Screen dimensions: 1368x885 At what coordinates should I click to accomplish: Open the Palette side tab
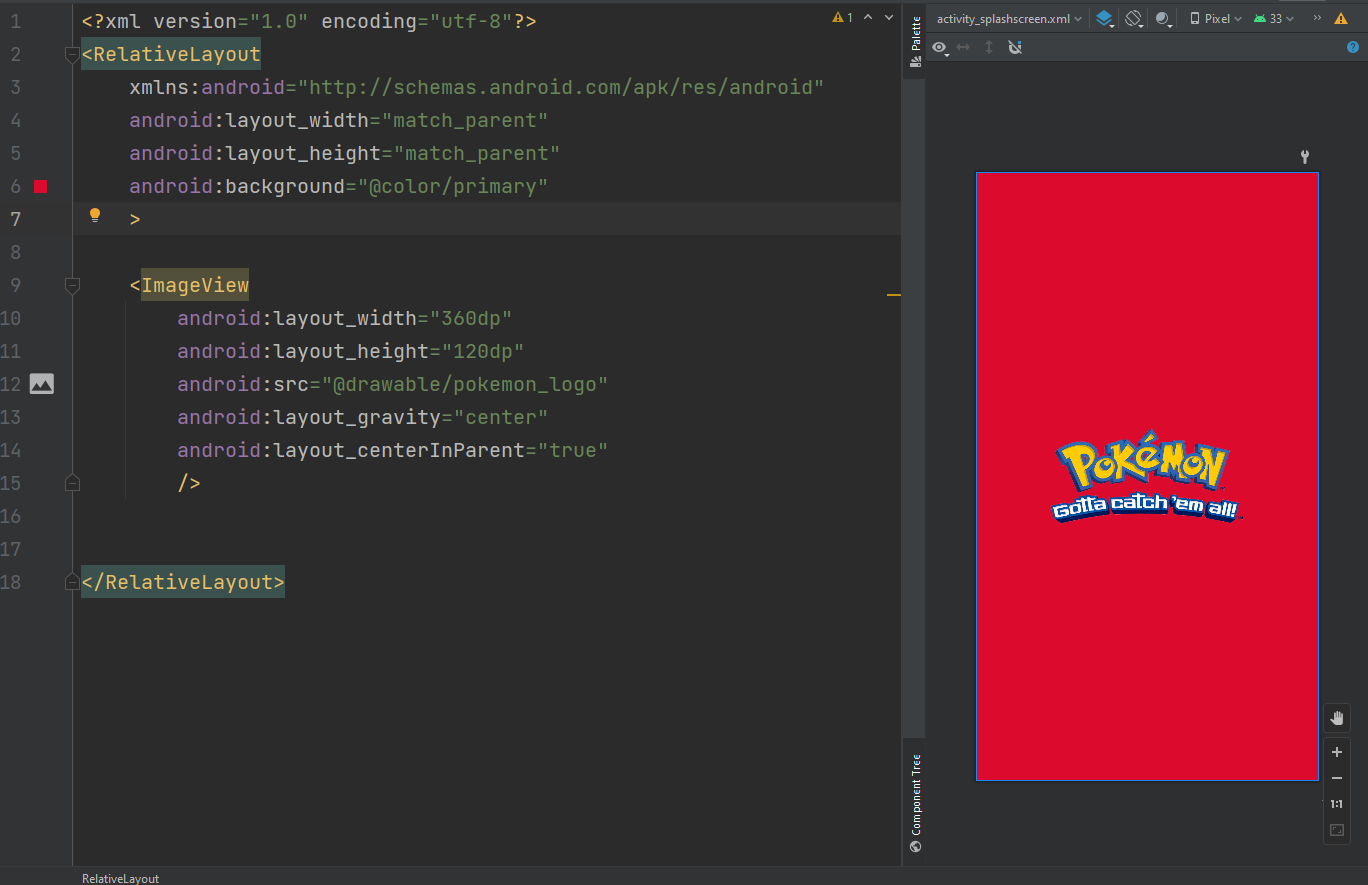tap(915, 42)
